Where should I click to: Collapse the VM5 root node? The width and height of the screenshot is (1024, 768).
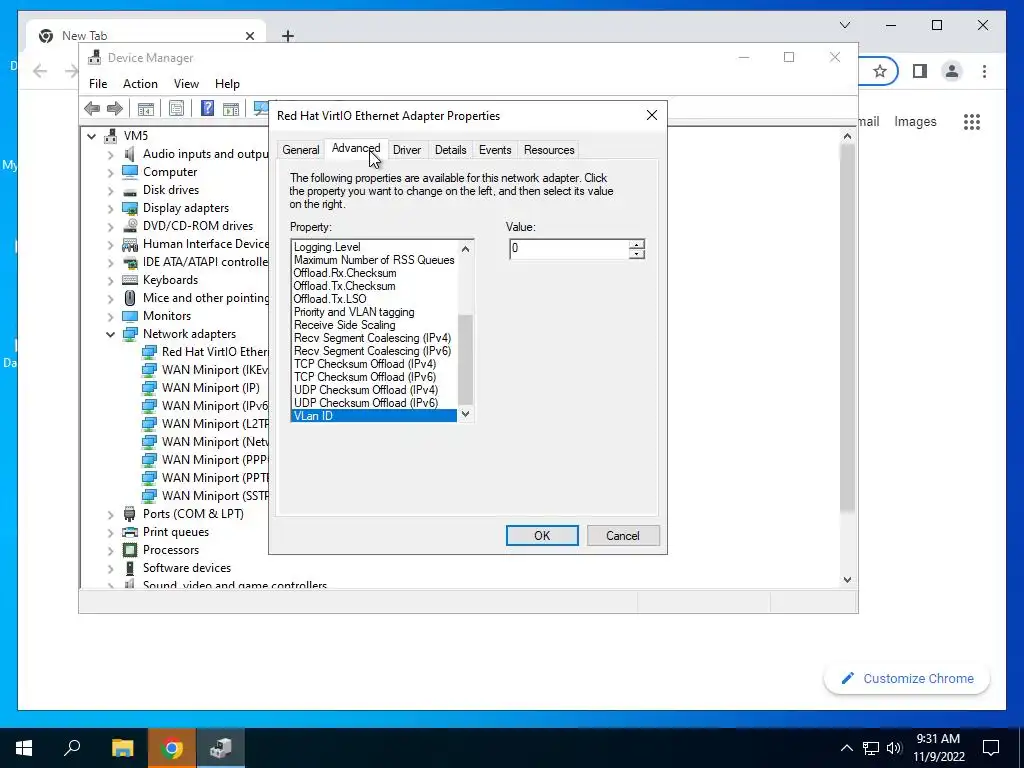pos(92,136)
